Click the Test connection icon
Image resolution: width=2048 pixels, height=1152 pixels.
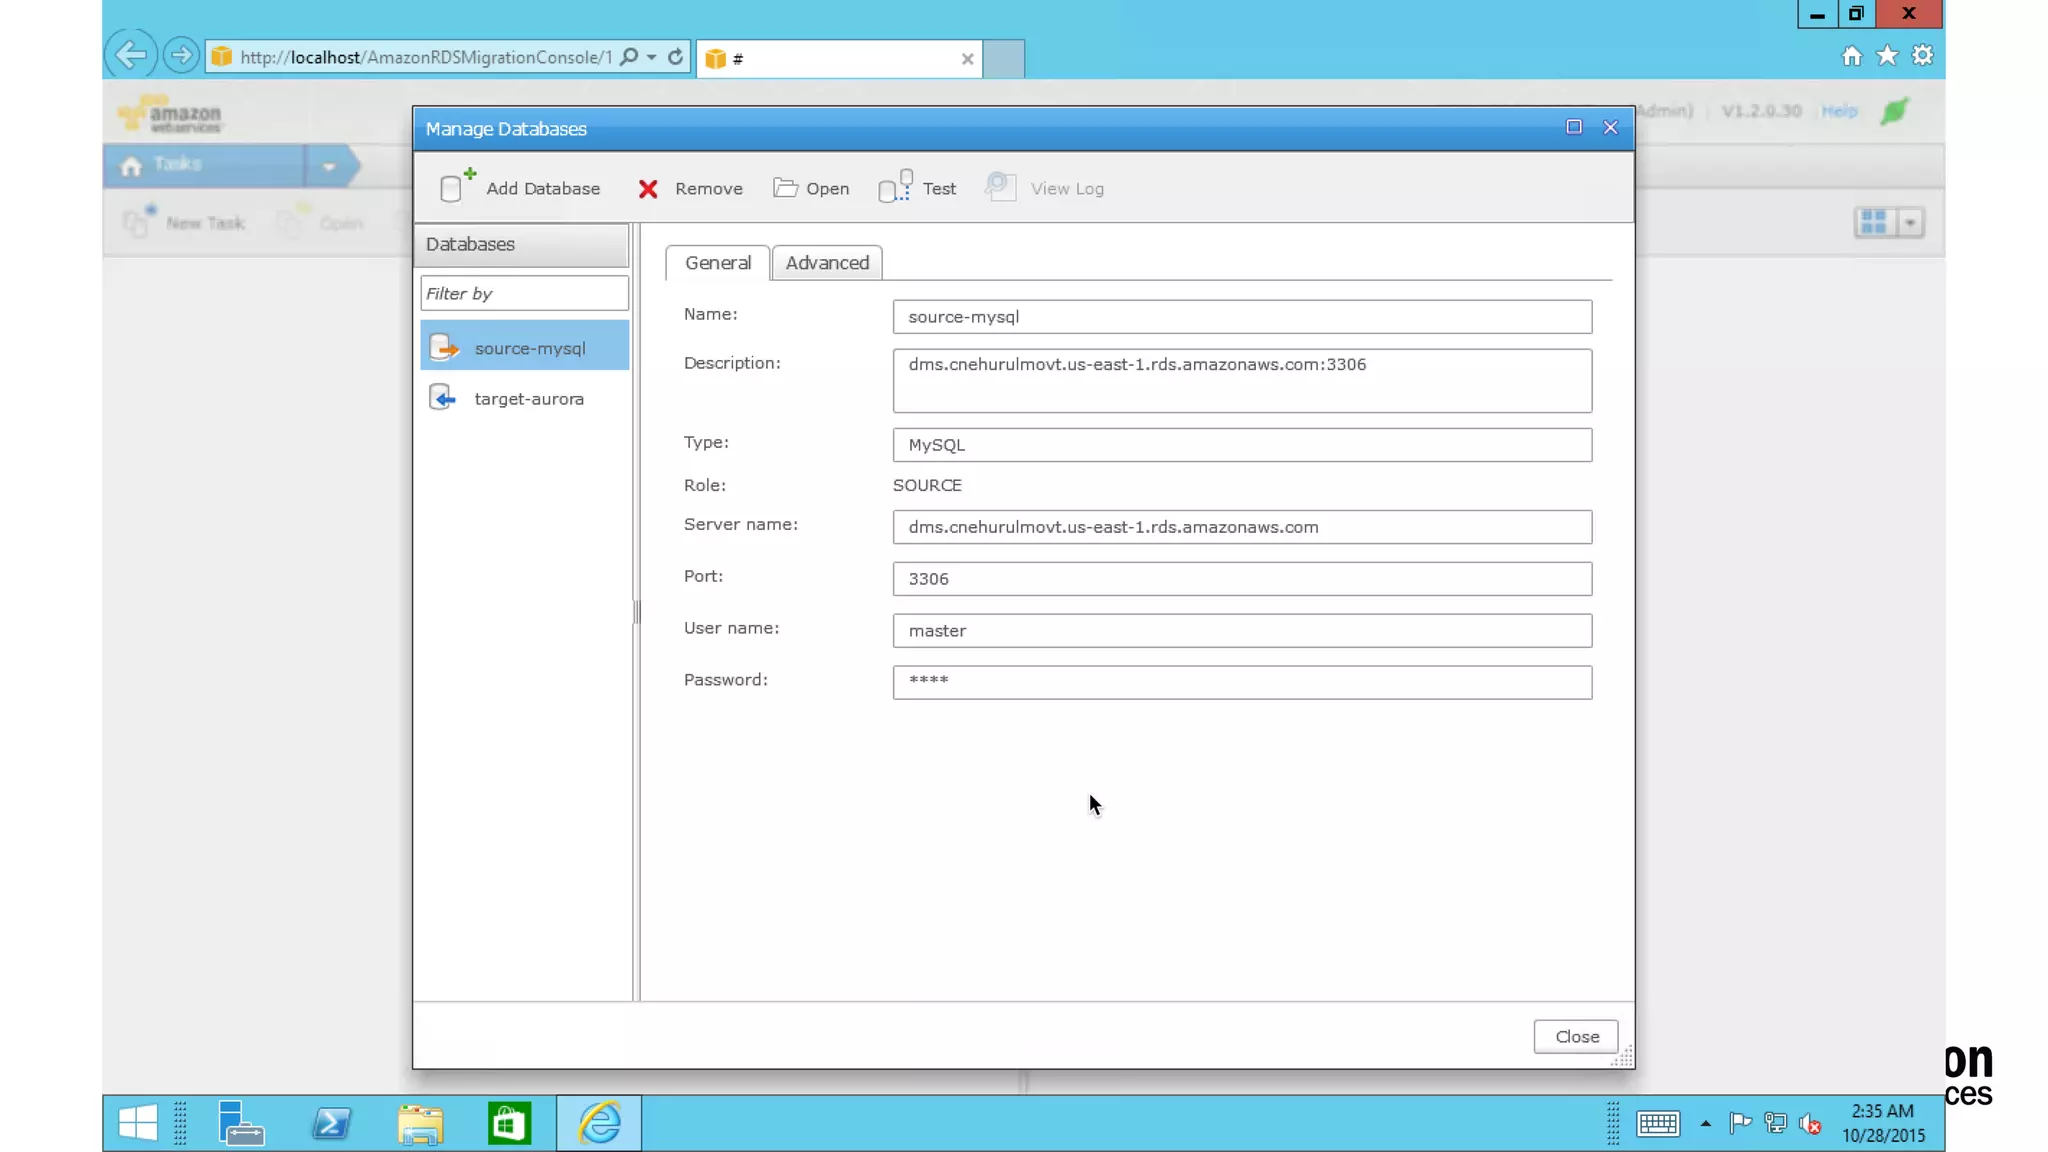(895, 187)
